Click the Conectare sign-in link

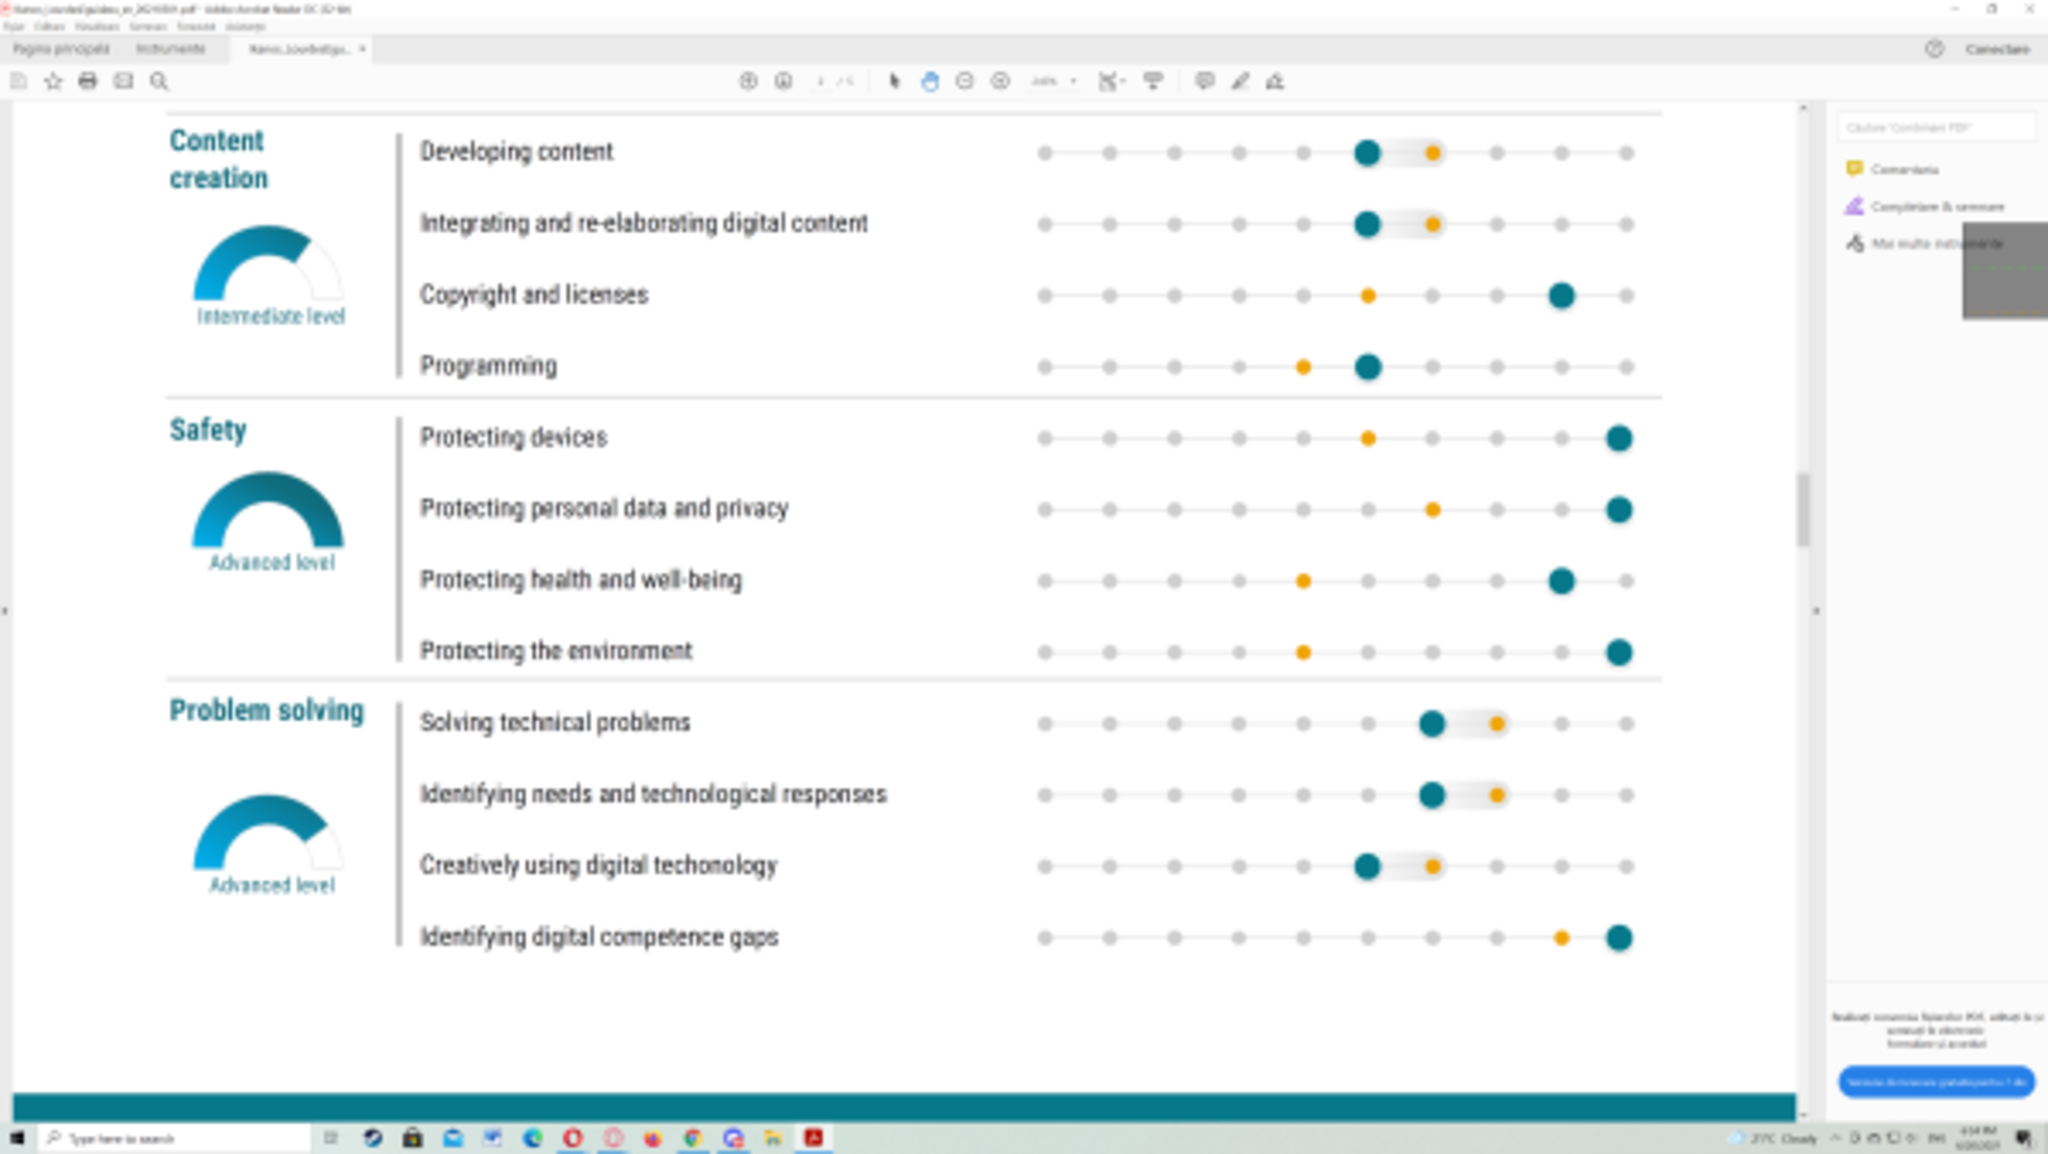[1997, 49]
